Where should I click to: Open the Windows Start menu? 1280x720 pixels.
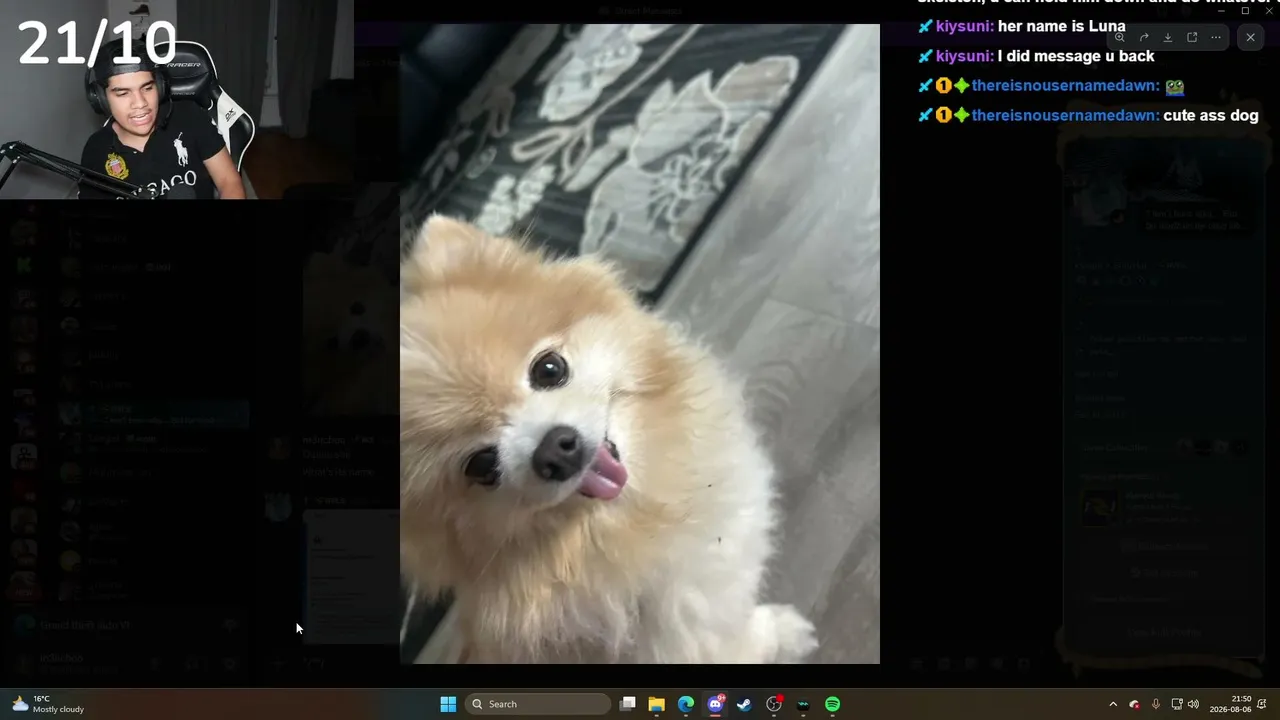(x=448, y=704)
